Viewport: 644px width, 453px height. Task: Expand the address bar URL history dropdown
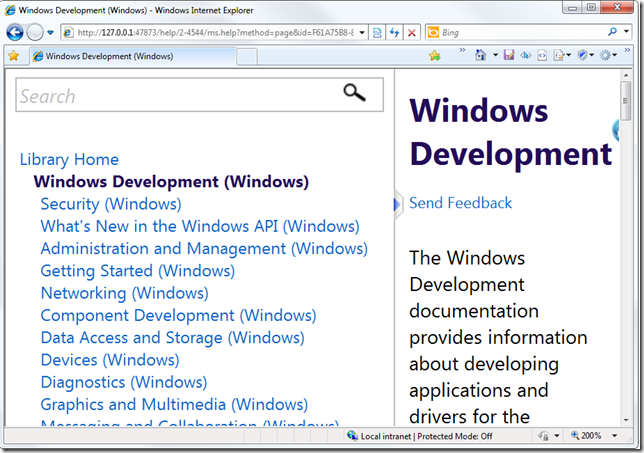[x=361, y=32]
